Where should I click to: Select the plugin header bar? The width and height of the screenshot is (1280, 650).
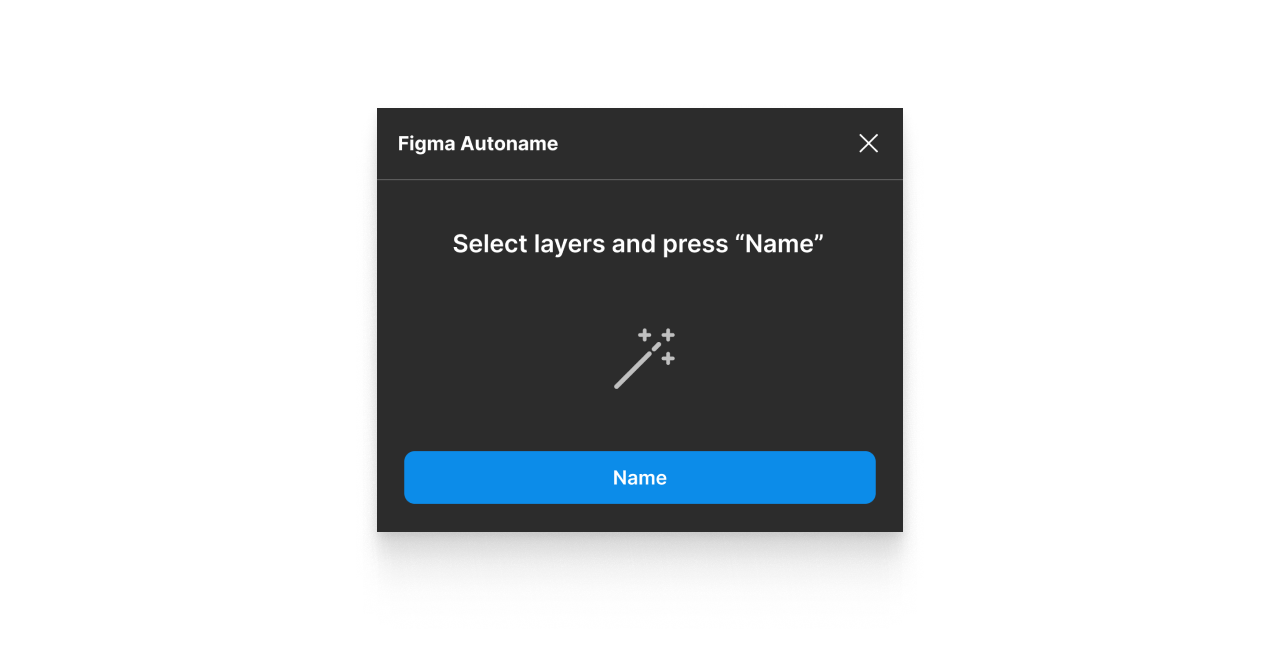(x=640, y=143)
